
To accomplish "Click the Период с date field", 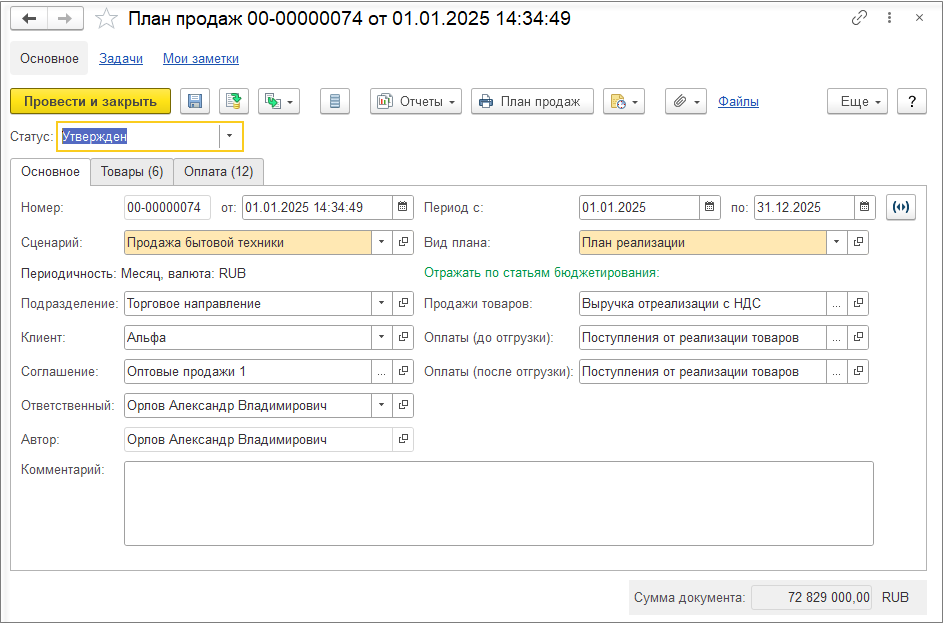I will (639, 207).
